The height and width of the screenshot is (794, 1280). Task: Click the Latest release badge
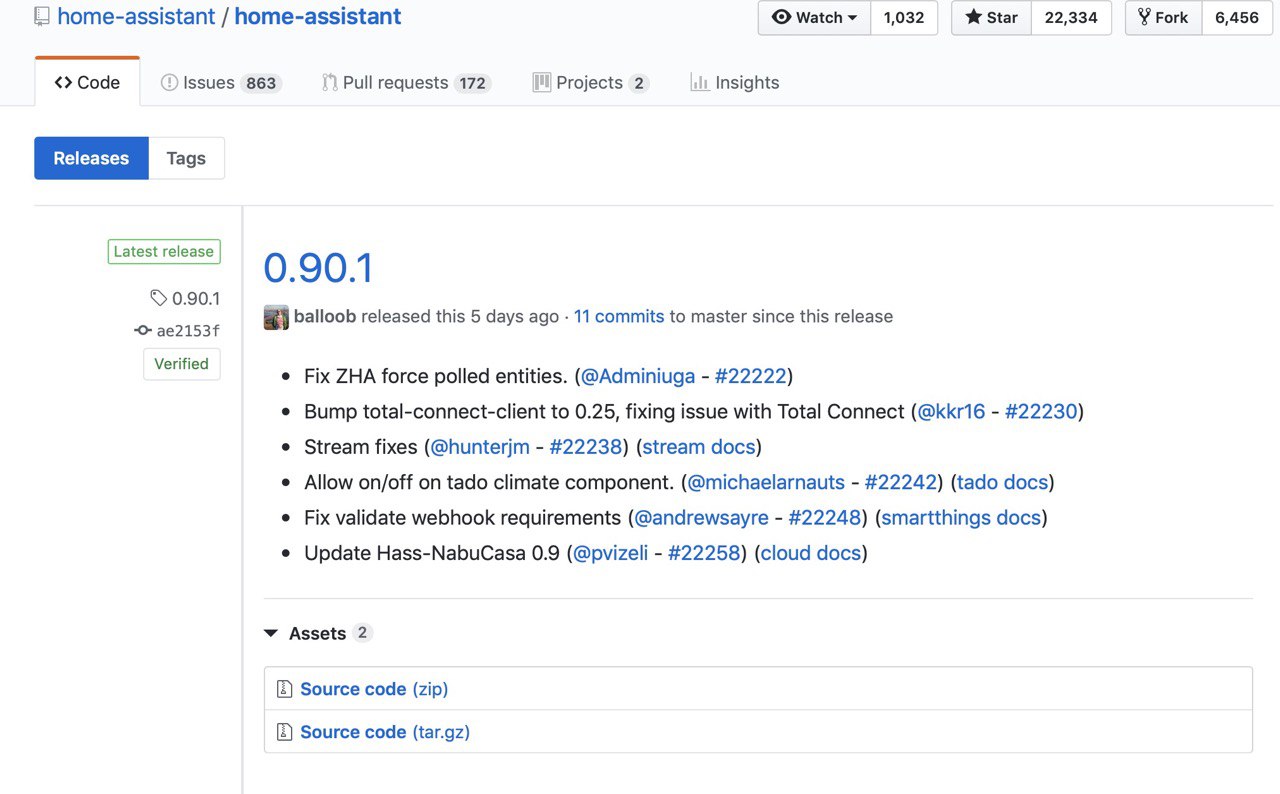[x=164, y=252]
